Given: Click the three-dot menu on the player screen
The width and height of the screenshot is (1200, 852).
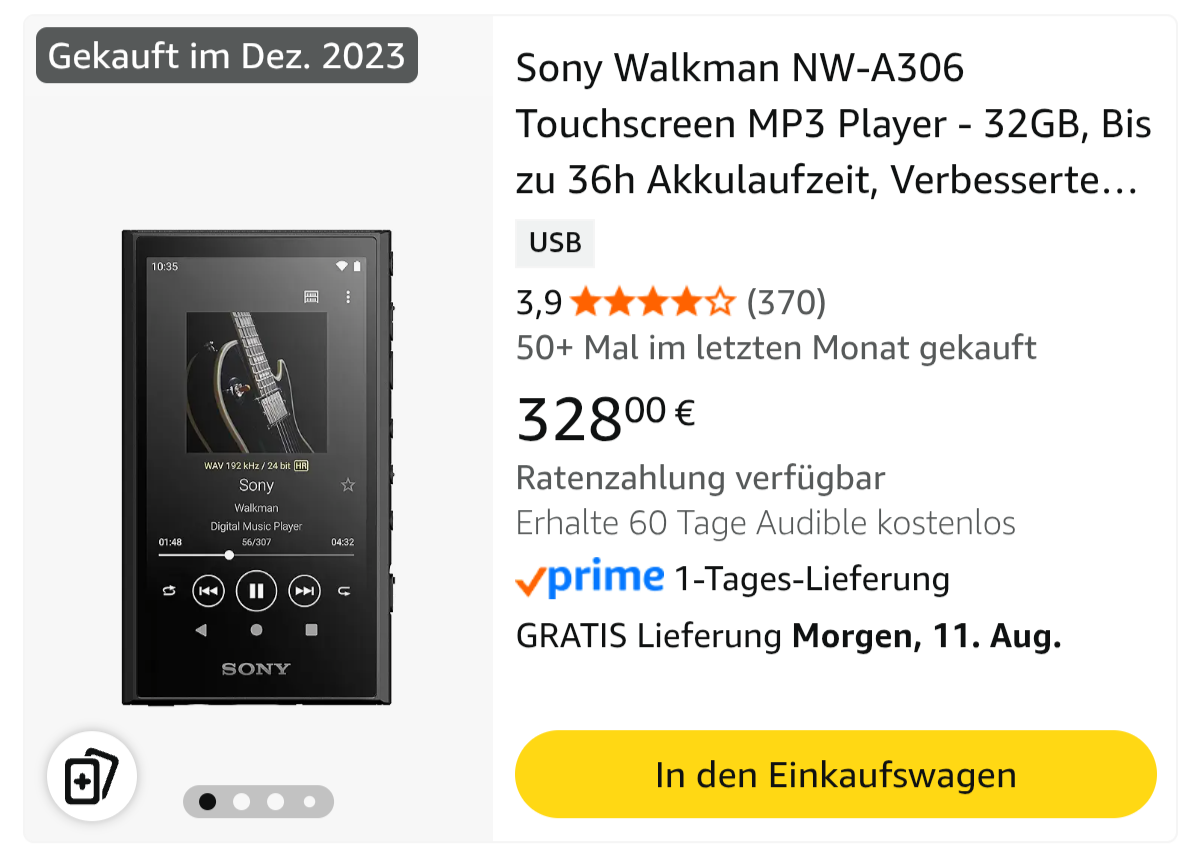Looking at the screenshot, I should (348, 297).
